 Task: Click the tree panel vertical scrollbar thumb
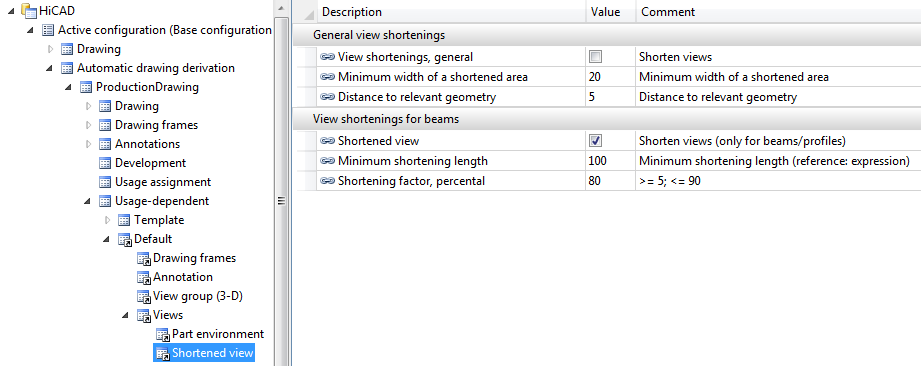point(281,200)
